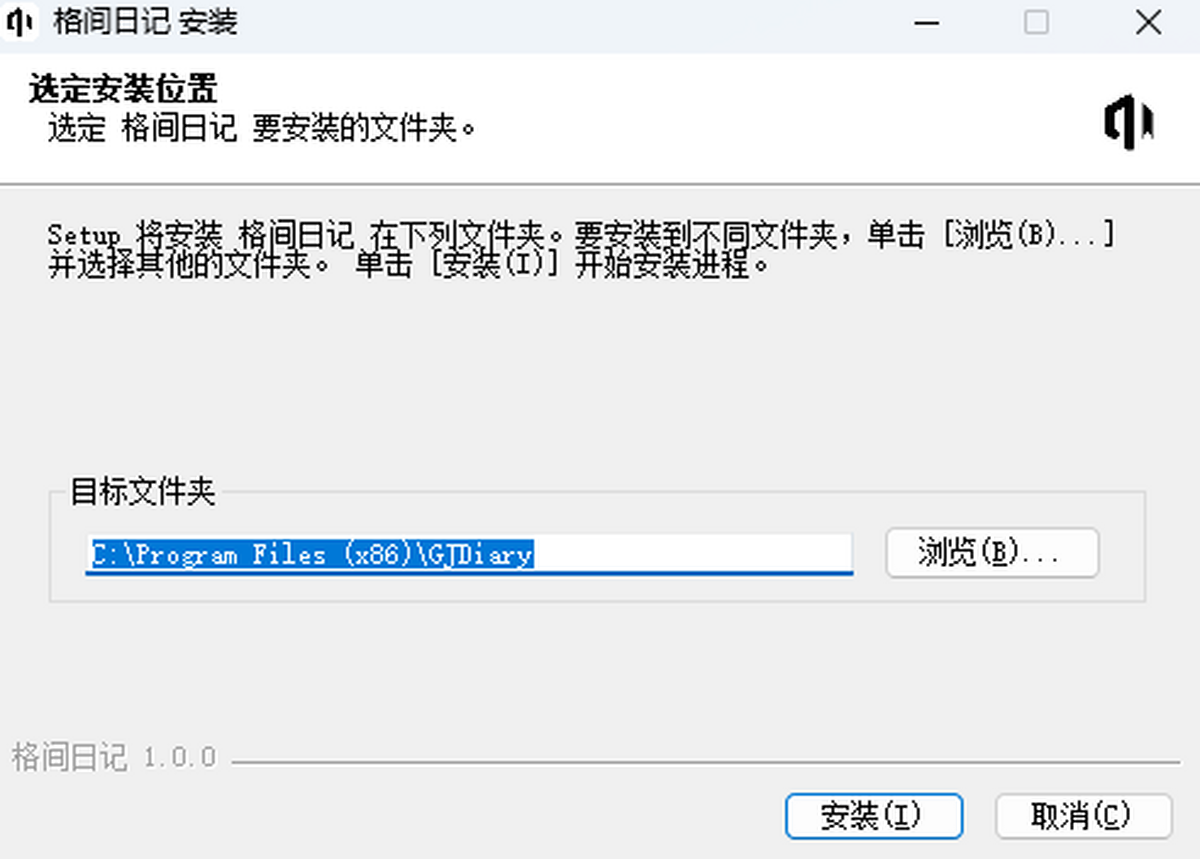Click the 格间日记 安装 window title text
This screenshot has height=859, width=1200.
tap(145, 22)
